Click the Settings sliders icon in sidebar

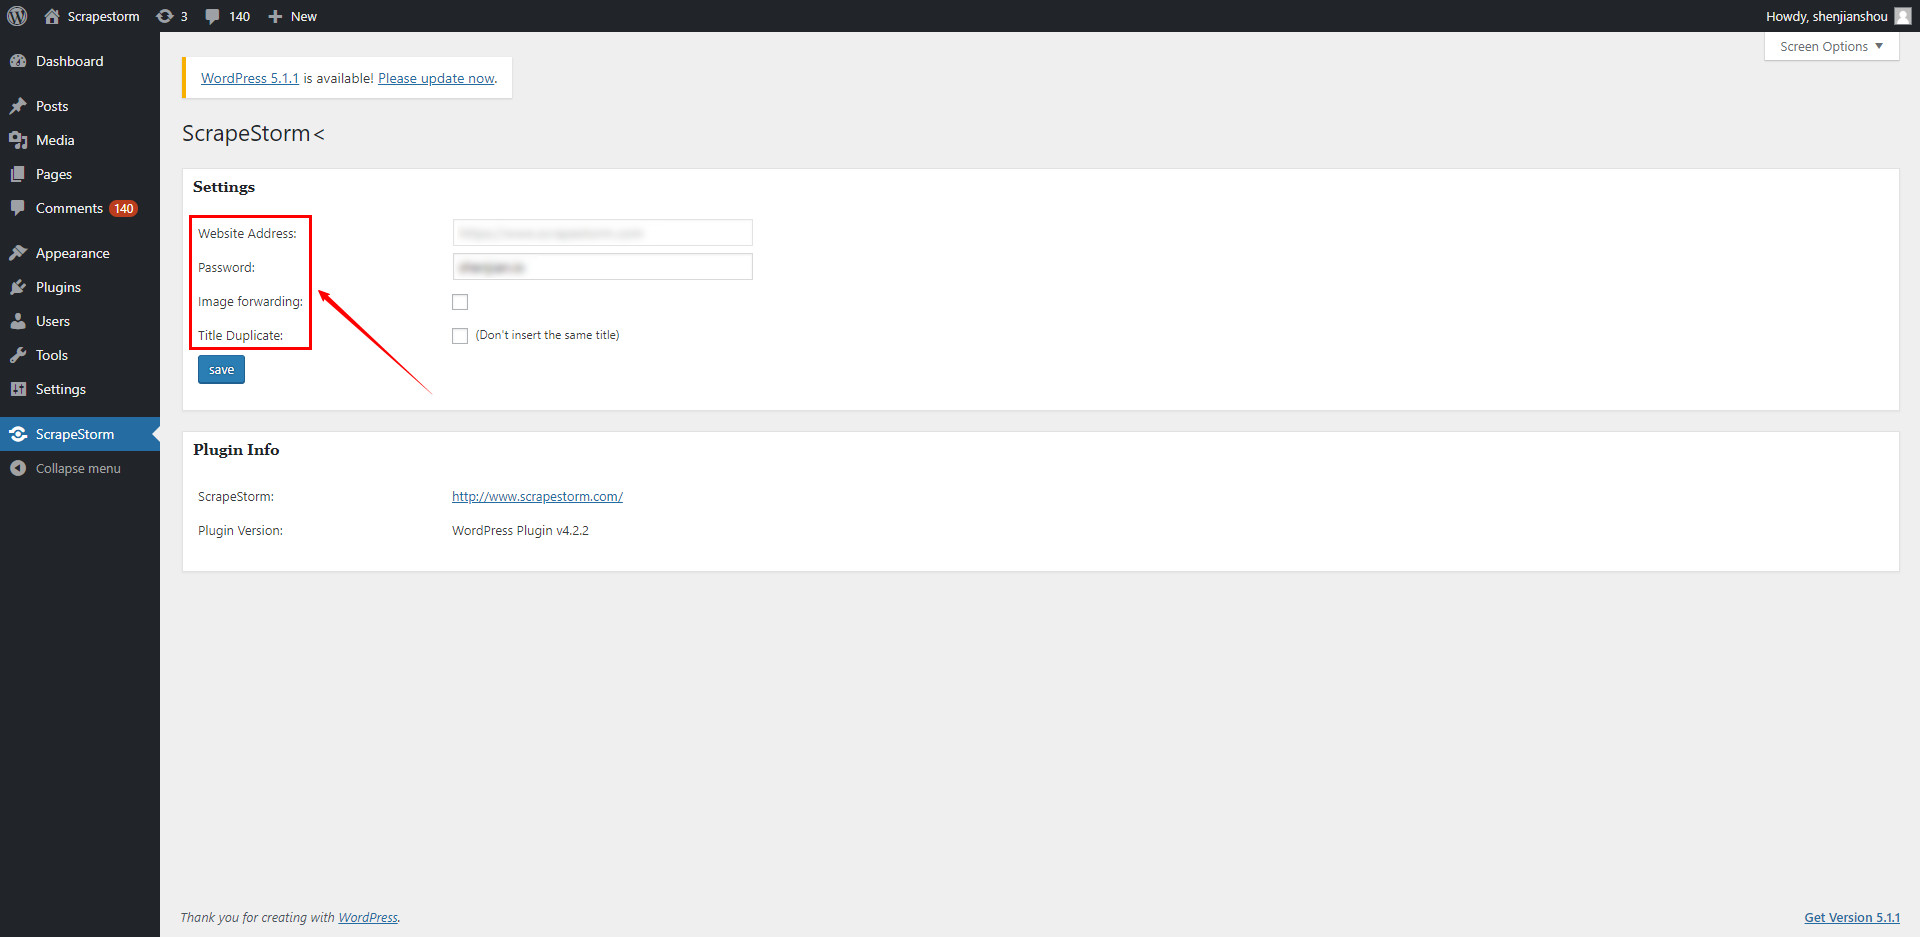point(18,389)
